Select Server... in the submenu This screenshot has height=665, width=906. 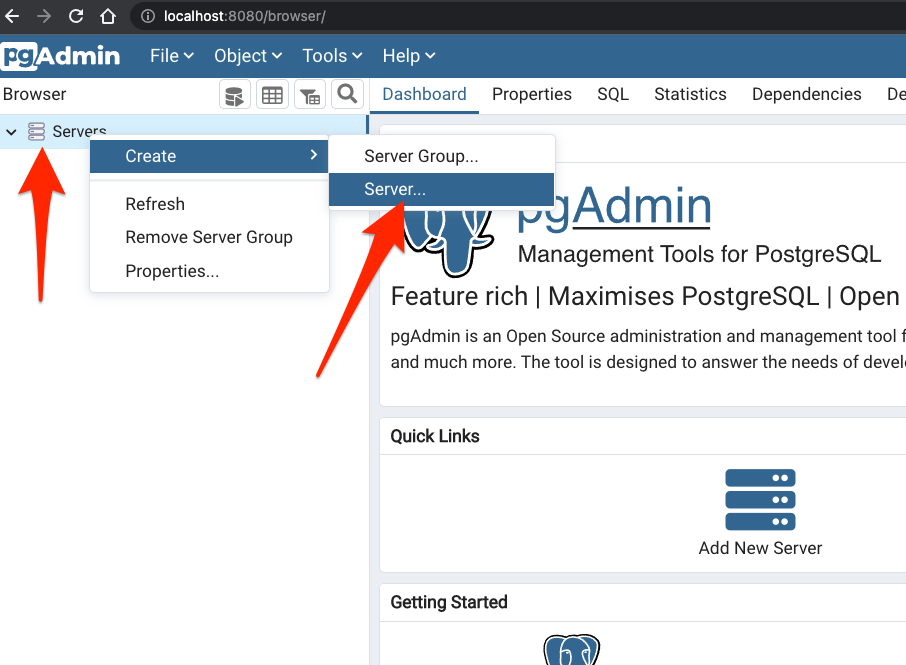pos(441,189)
